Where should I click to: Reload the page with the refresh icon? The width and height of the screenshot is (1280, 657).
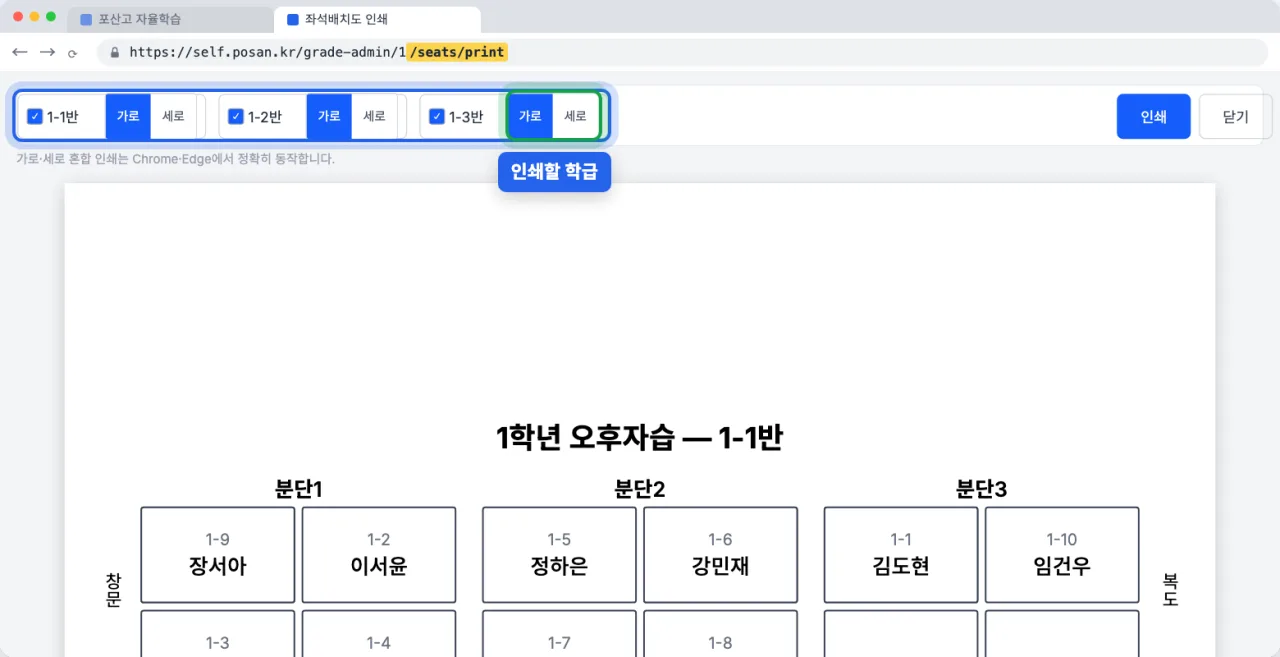(x=73, y=53)
